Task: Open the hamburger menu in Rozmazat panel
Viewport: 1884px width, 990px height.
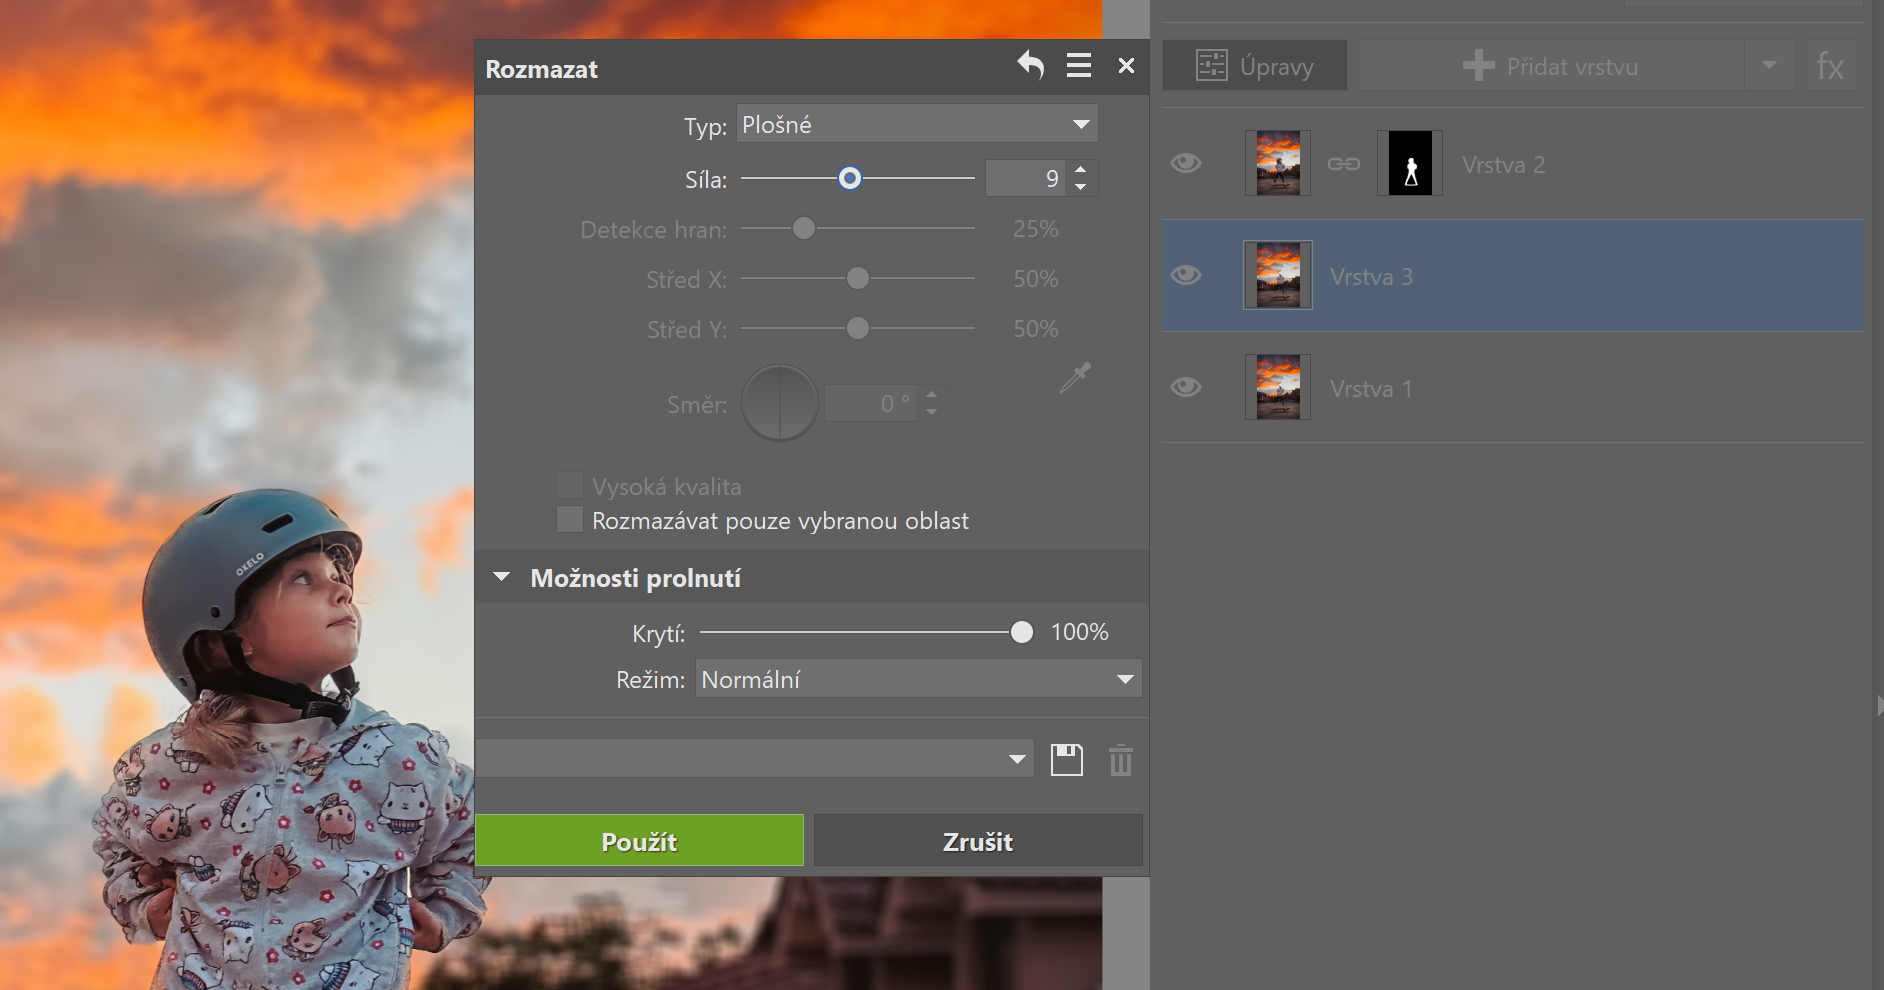Action: click(x=1078, y=66)
